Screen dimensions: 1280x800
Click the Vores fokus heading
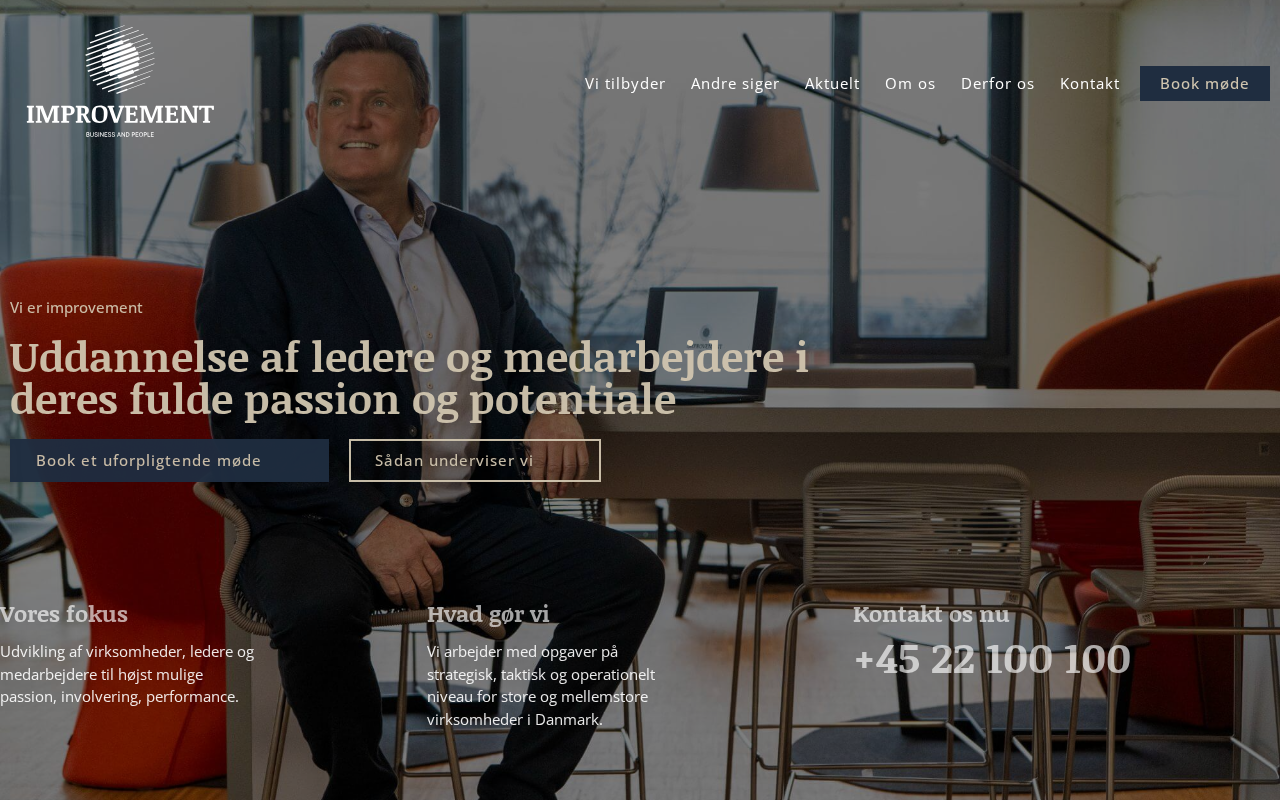click(64, 614)
